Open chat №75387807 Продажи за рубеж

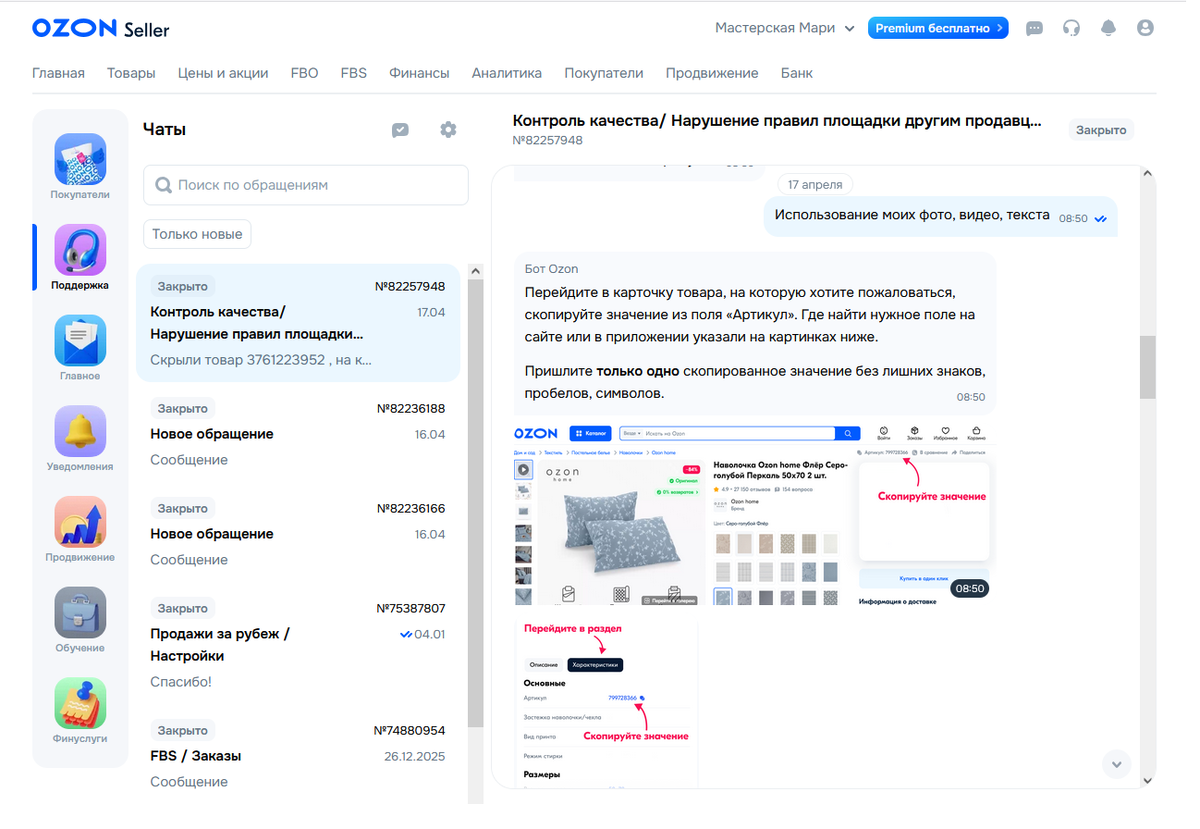click(x=298, y=645)
